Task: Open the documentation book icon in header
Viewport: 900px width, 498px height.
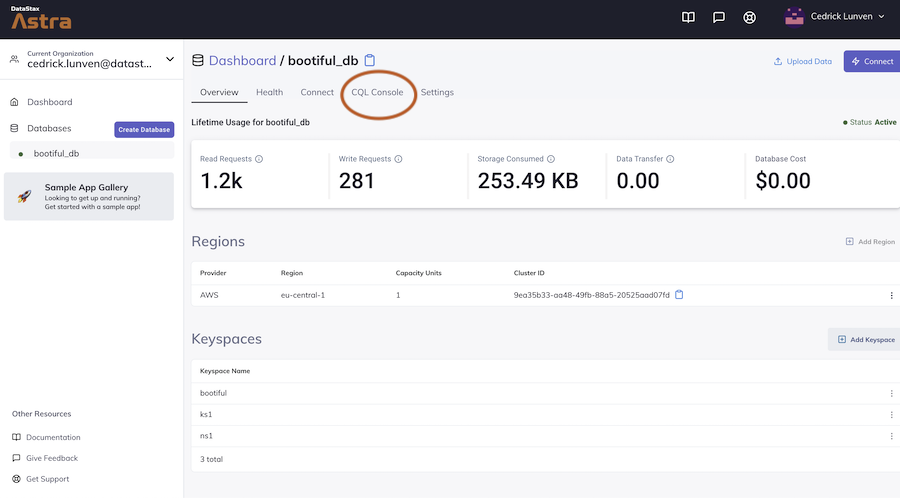Action: point(688,17)
